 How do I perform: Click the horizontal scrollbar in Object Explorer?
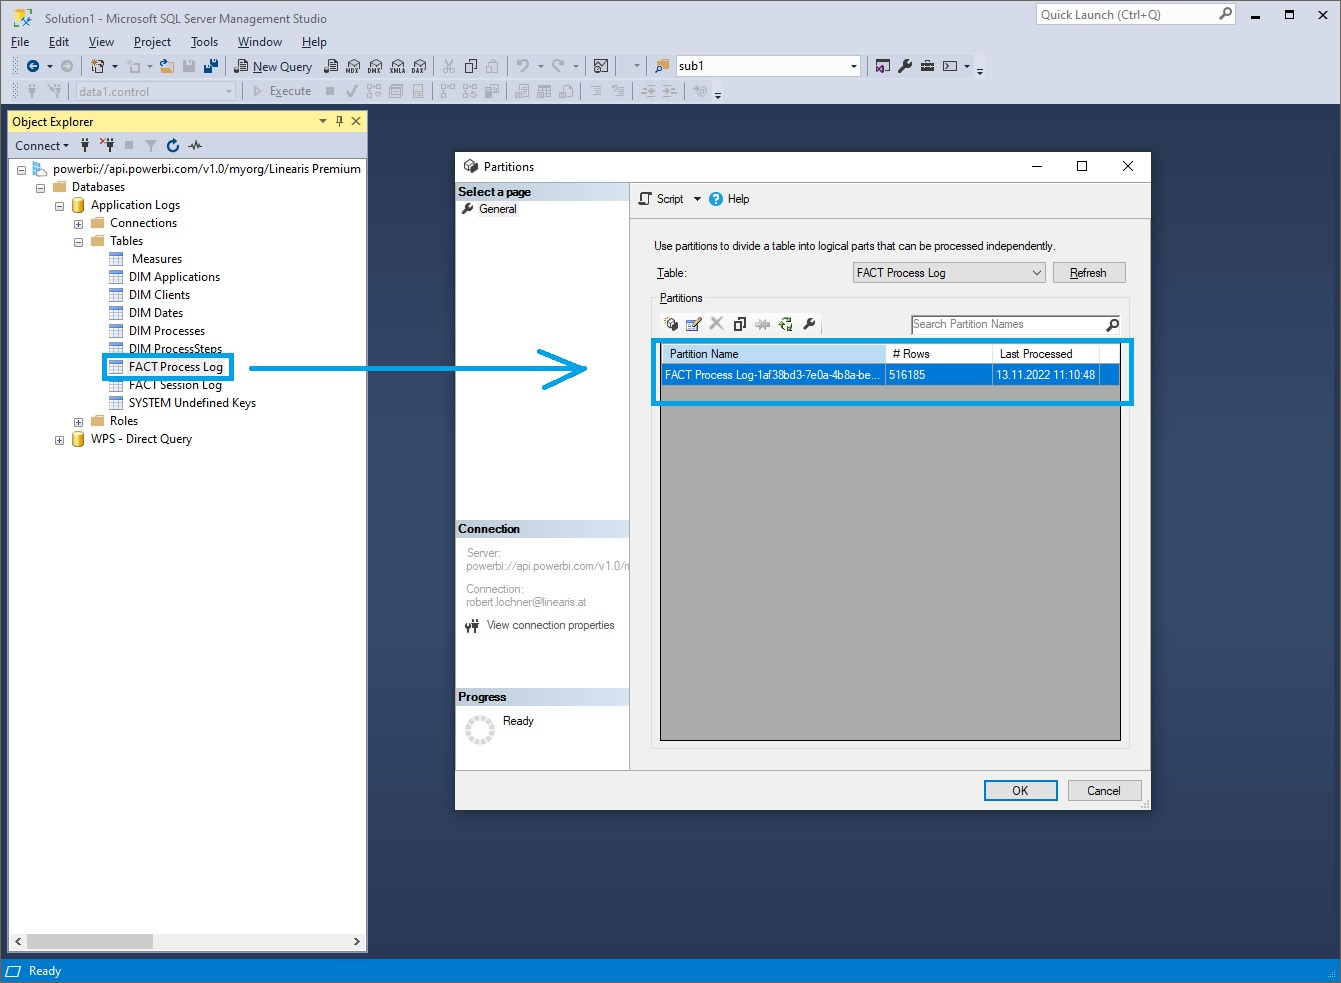pyautogui.click(x=90, y=941)
